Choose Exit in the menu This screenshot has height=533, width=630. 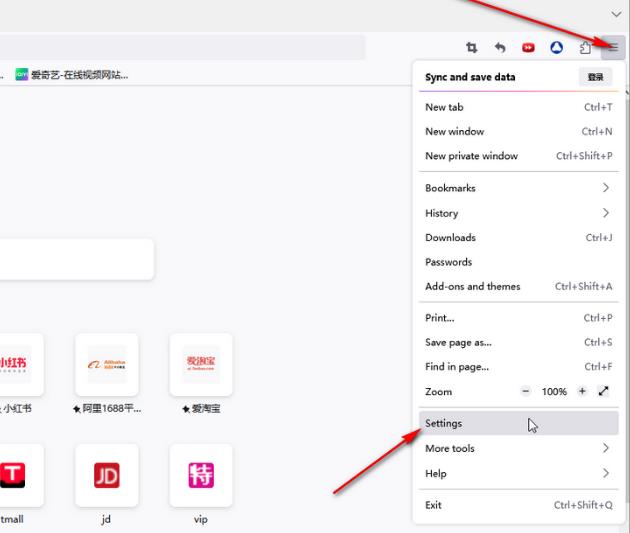pyautogui.click(x=519, y=505)
